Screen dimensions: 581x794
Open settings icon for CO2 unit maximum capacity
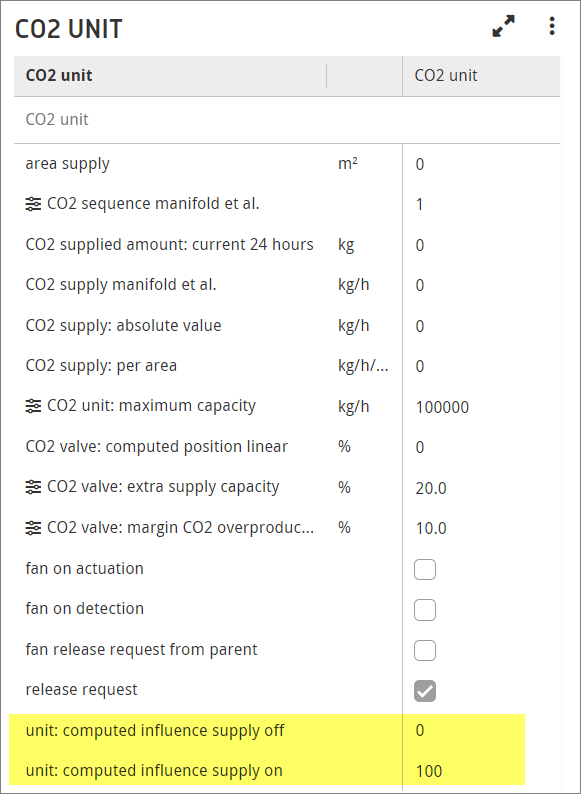33,406
